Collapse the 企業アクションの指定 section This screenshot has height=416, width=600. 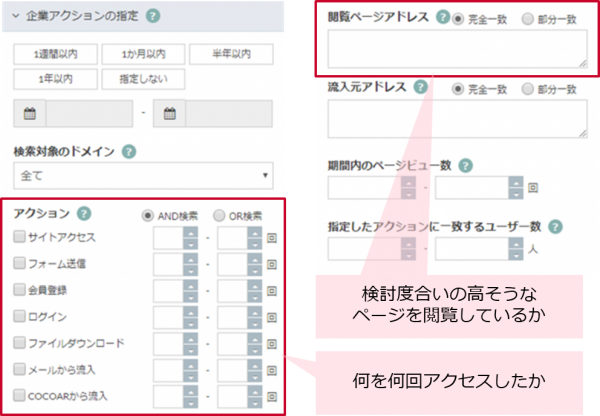[16, 16]
